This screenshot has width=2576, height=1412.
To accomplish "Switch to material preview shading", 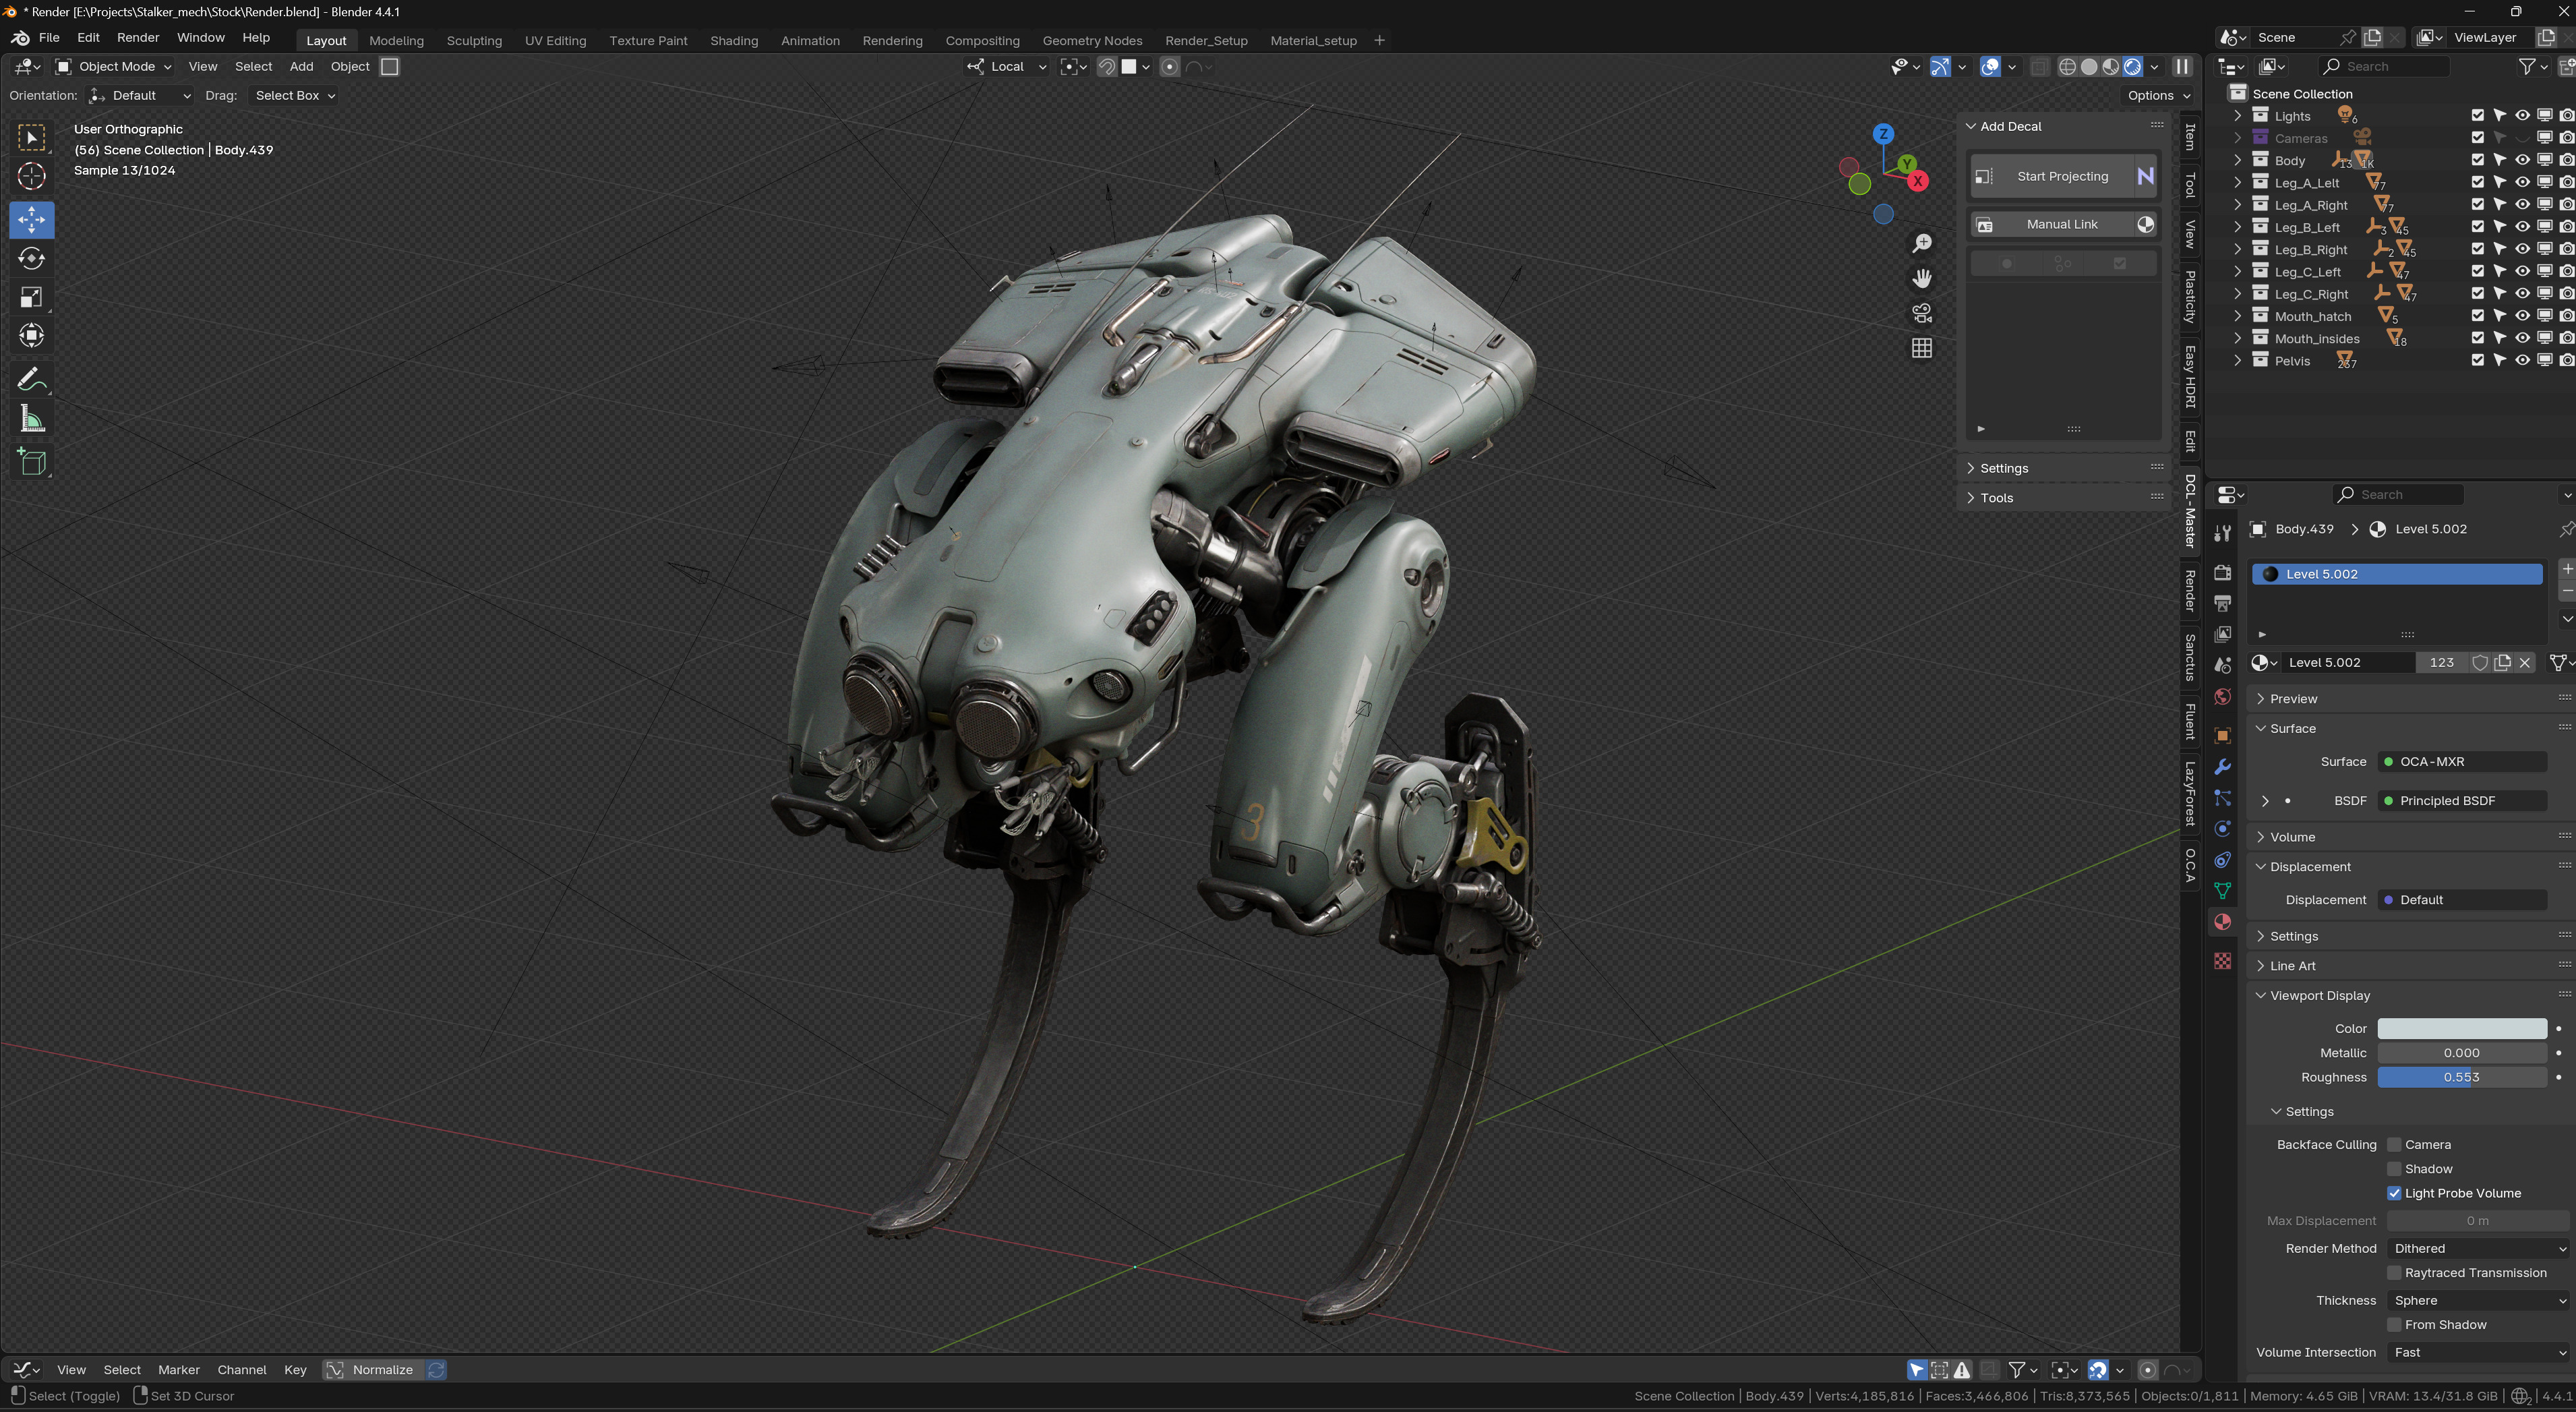I will pyautogui.click(x=2111, y=67).
